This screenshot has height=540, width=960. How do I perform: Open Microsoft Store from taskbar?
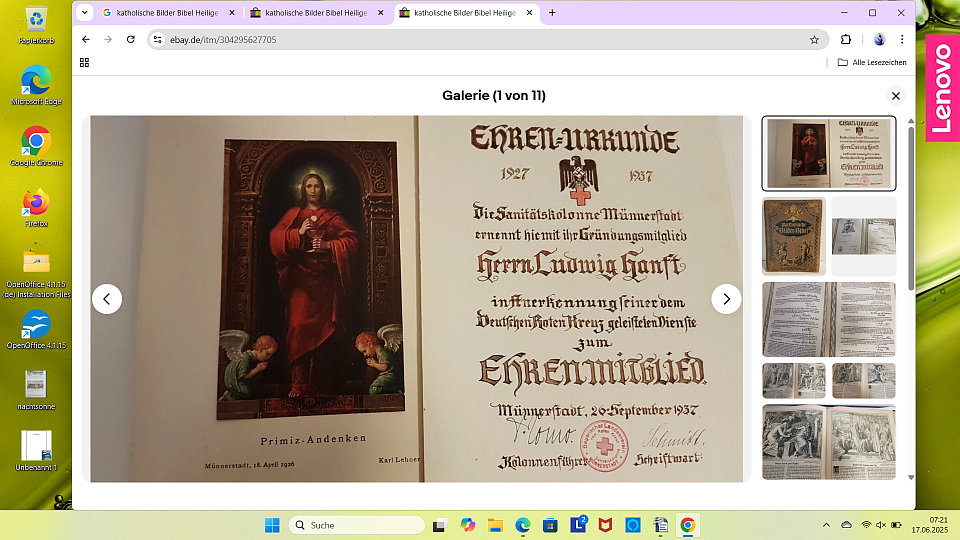pos(550,525)
